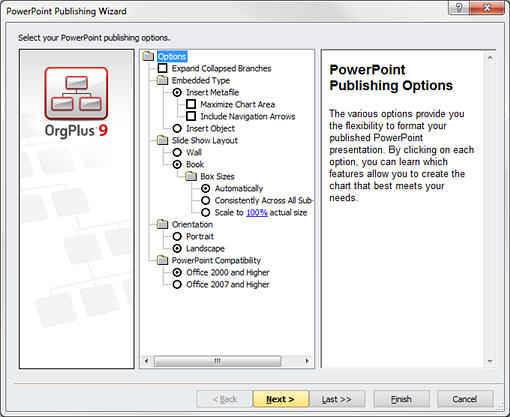
Task: Click the disabled Back button
Action: tap(225, 399)
